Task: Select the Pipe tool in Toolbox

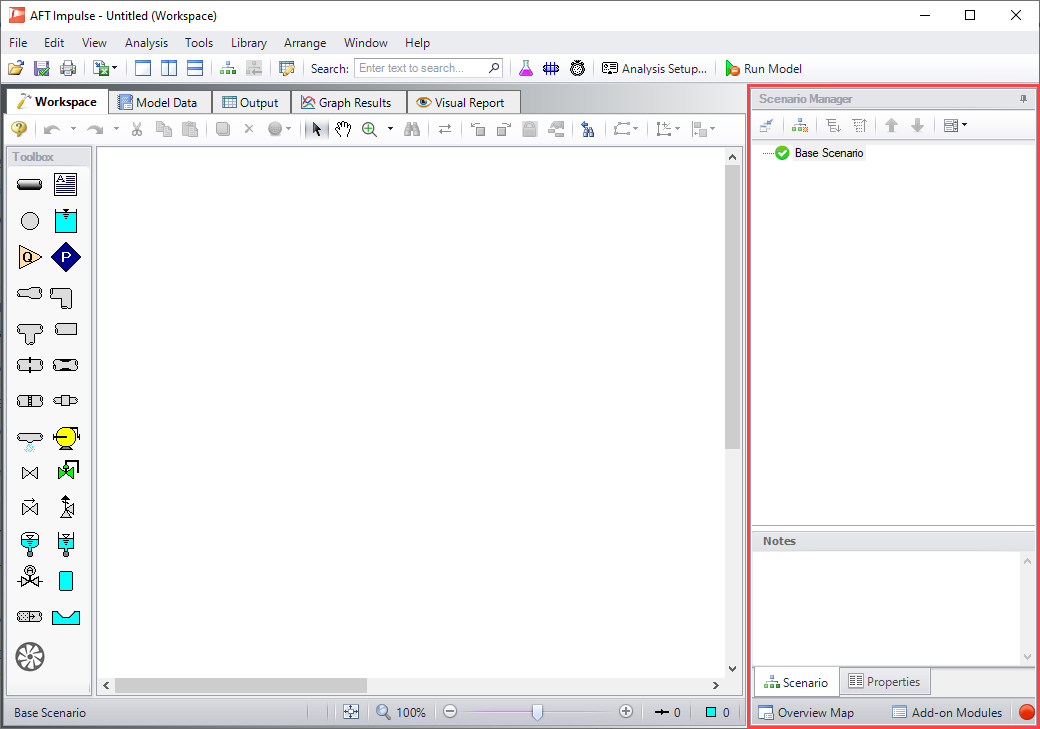Action: point(30,185)
